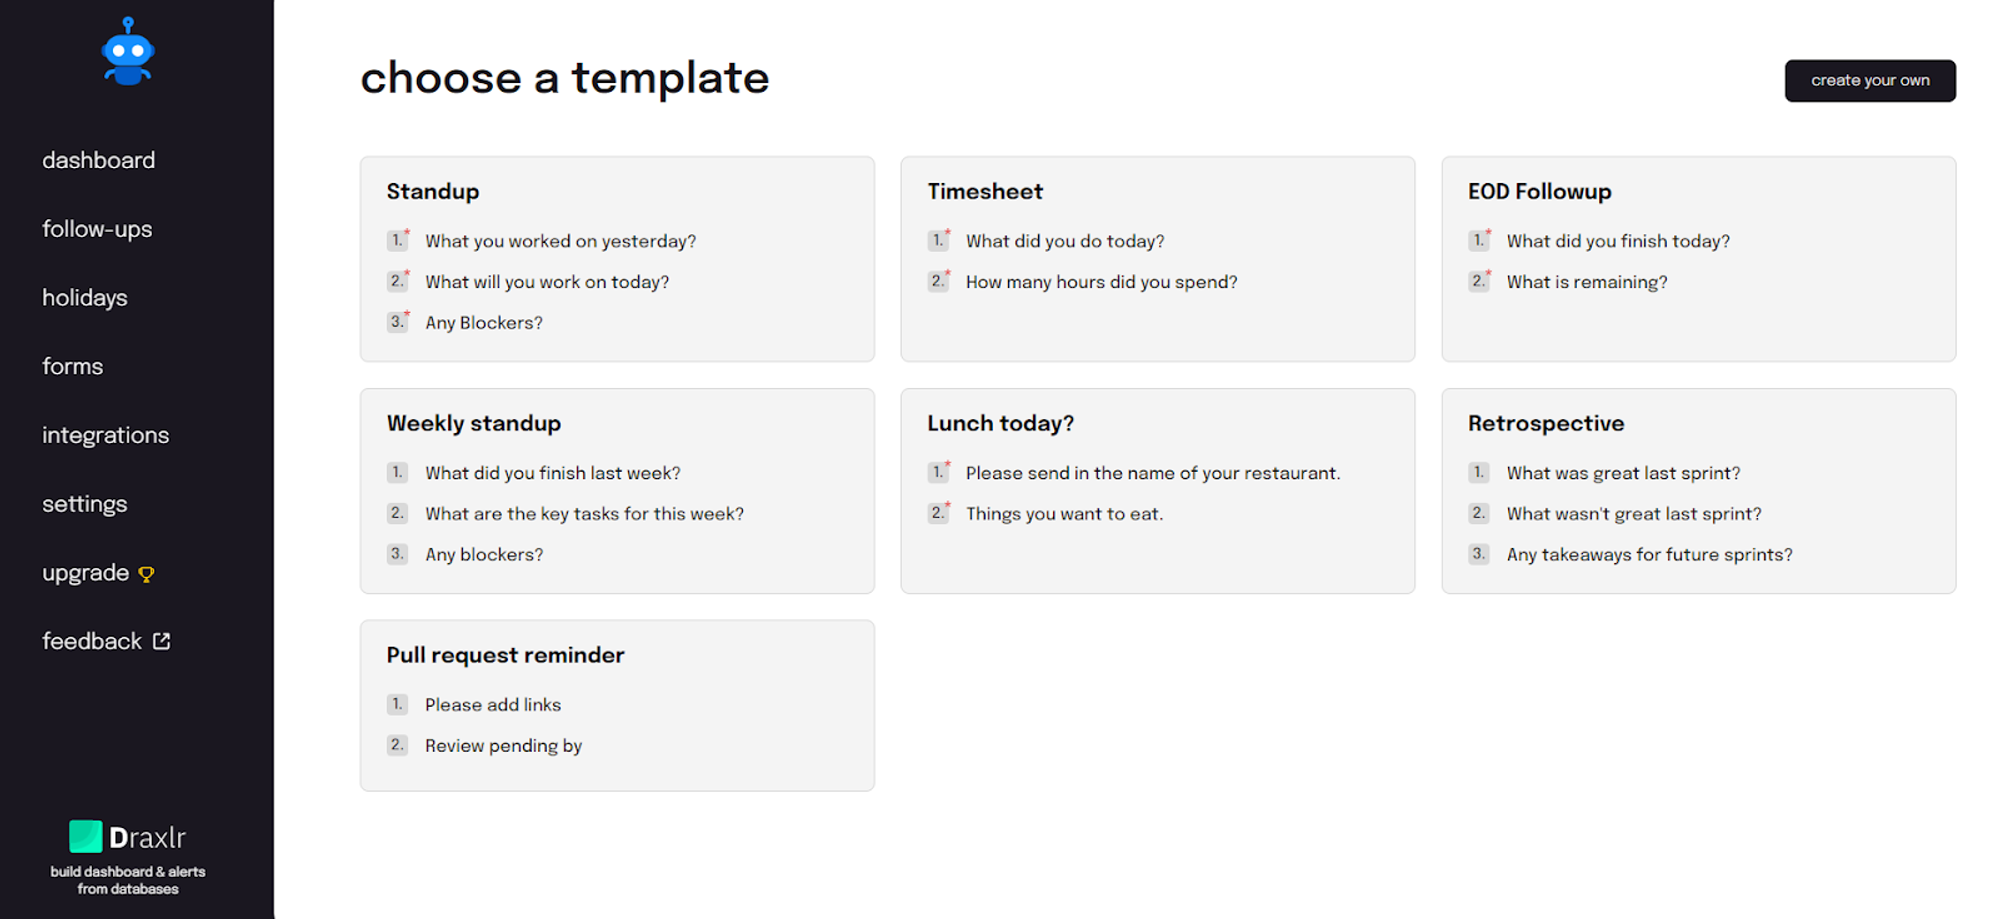Screen dimensions: 2000x919
Task: Select the Standup template card
Action: [617, 259]
